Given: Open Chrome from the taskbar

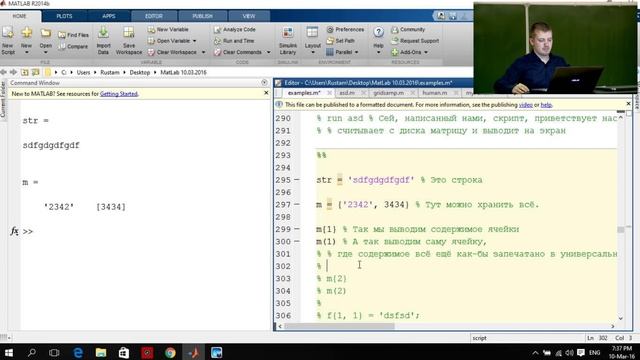Looking at the screenshot, I should click(x=170, y=352).
